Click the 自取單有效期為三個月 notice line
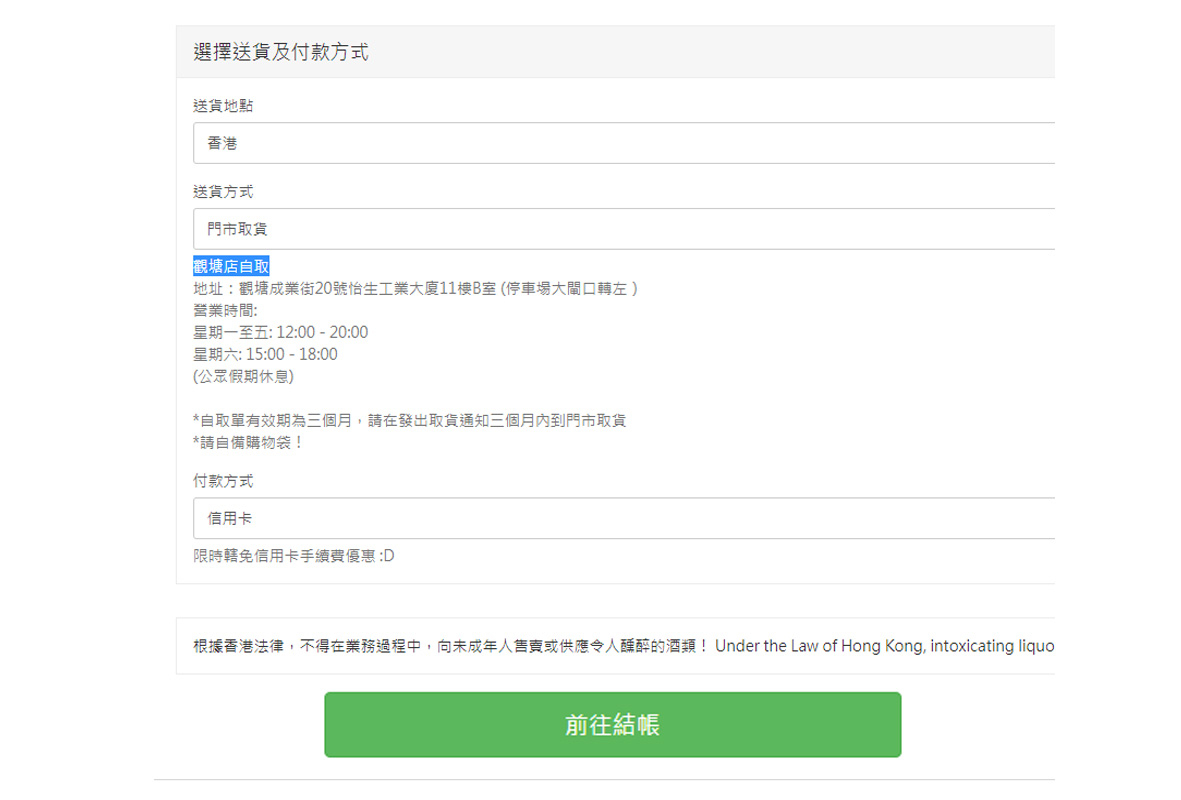 coord(410,420)
